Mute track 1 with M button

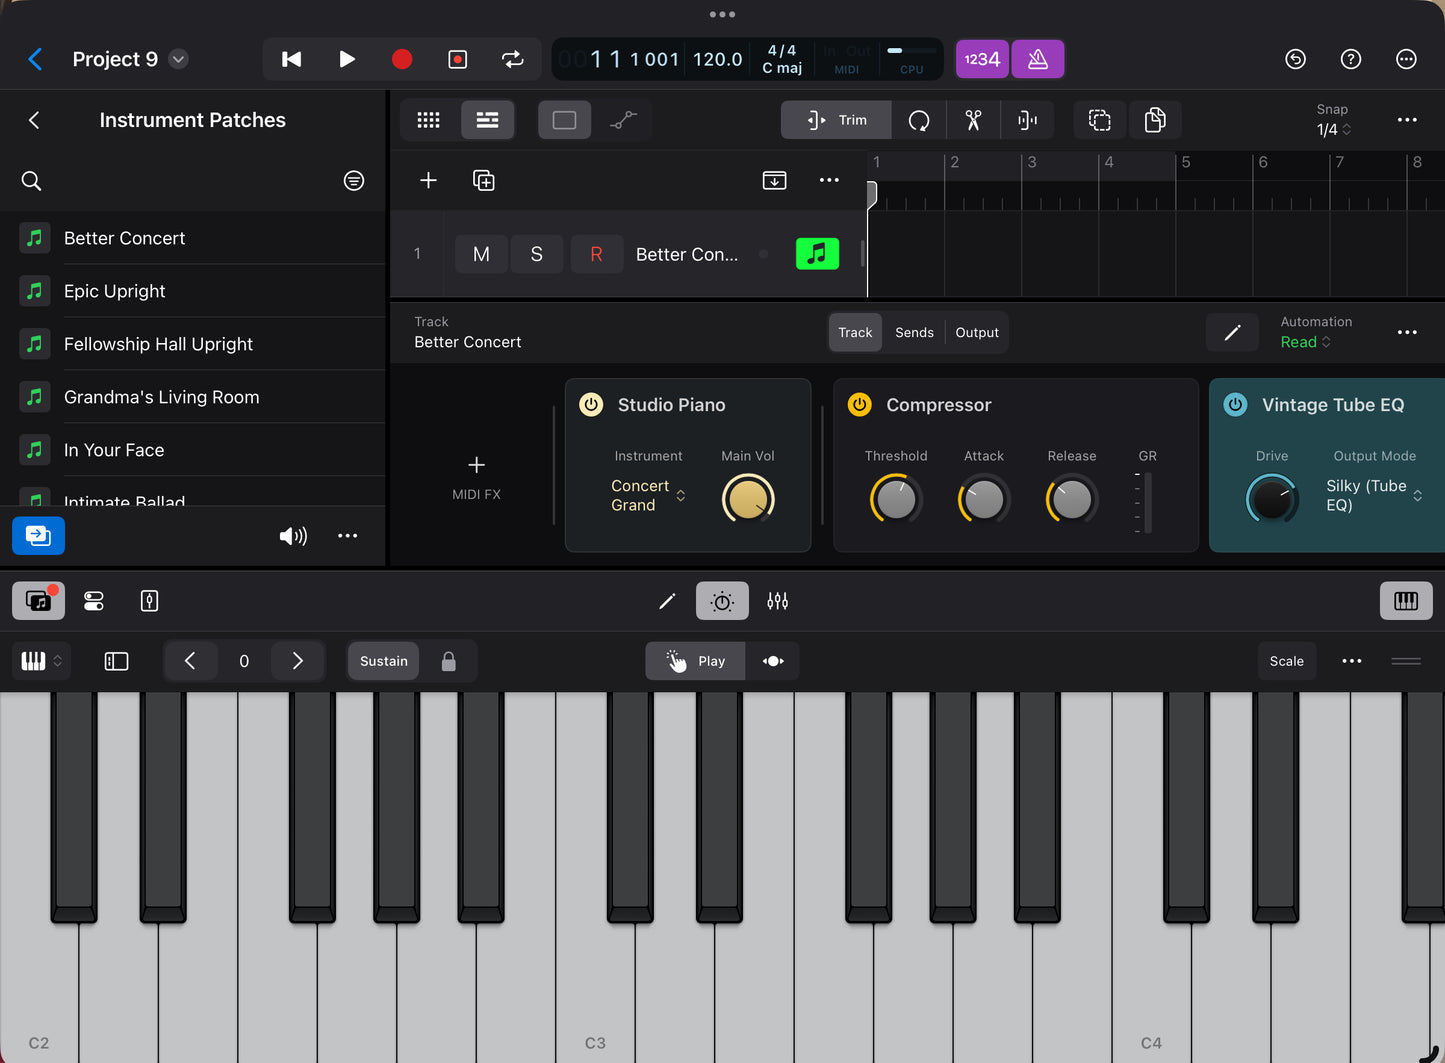[x=481, y=254]
